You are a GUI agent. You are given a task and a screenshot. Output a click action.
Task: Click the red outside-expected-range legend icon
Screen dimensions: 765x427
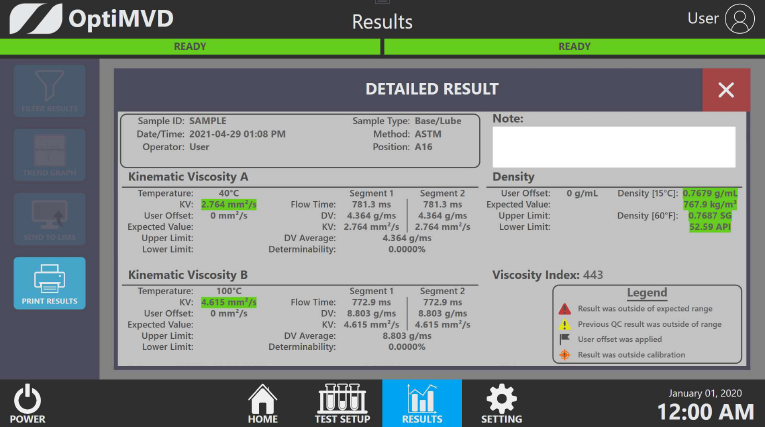[x=564, y=308]
